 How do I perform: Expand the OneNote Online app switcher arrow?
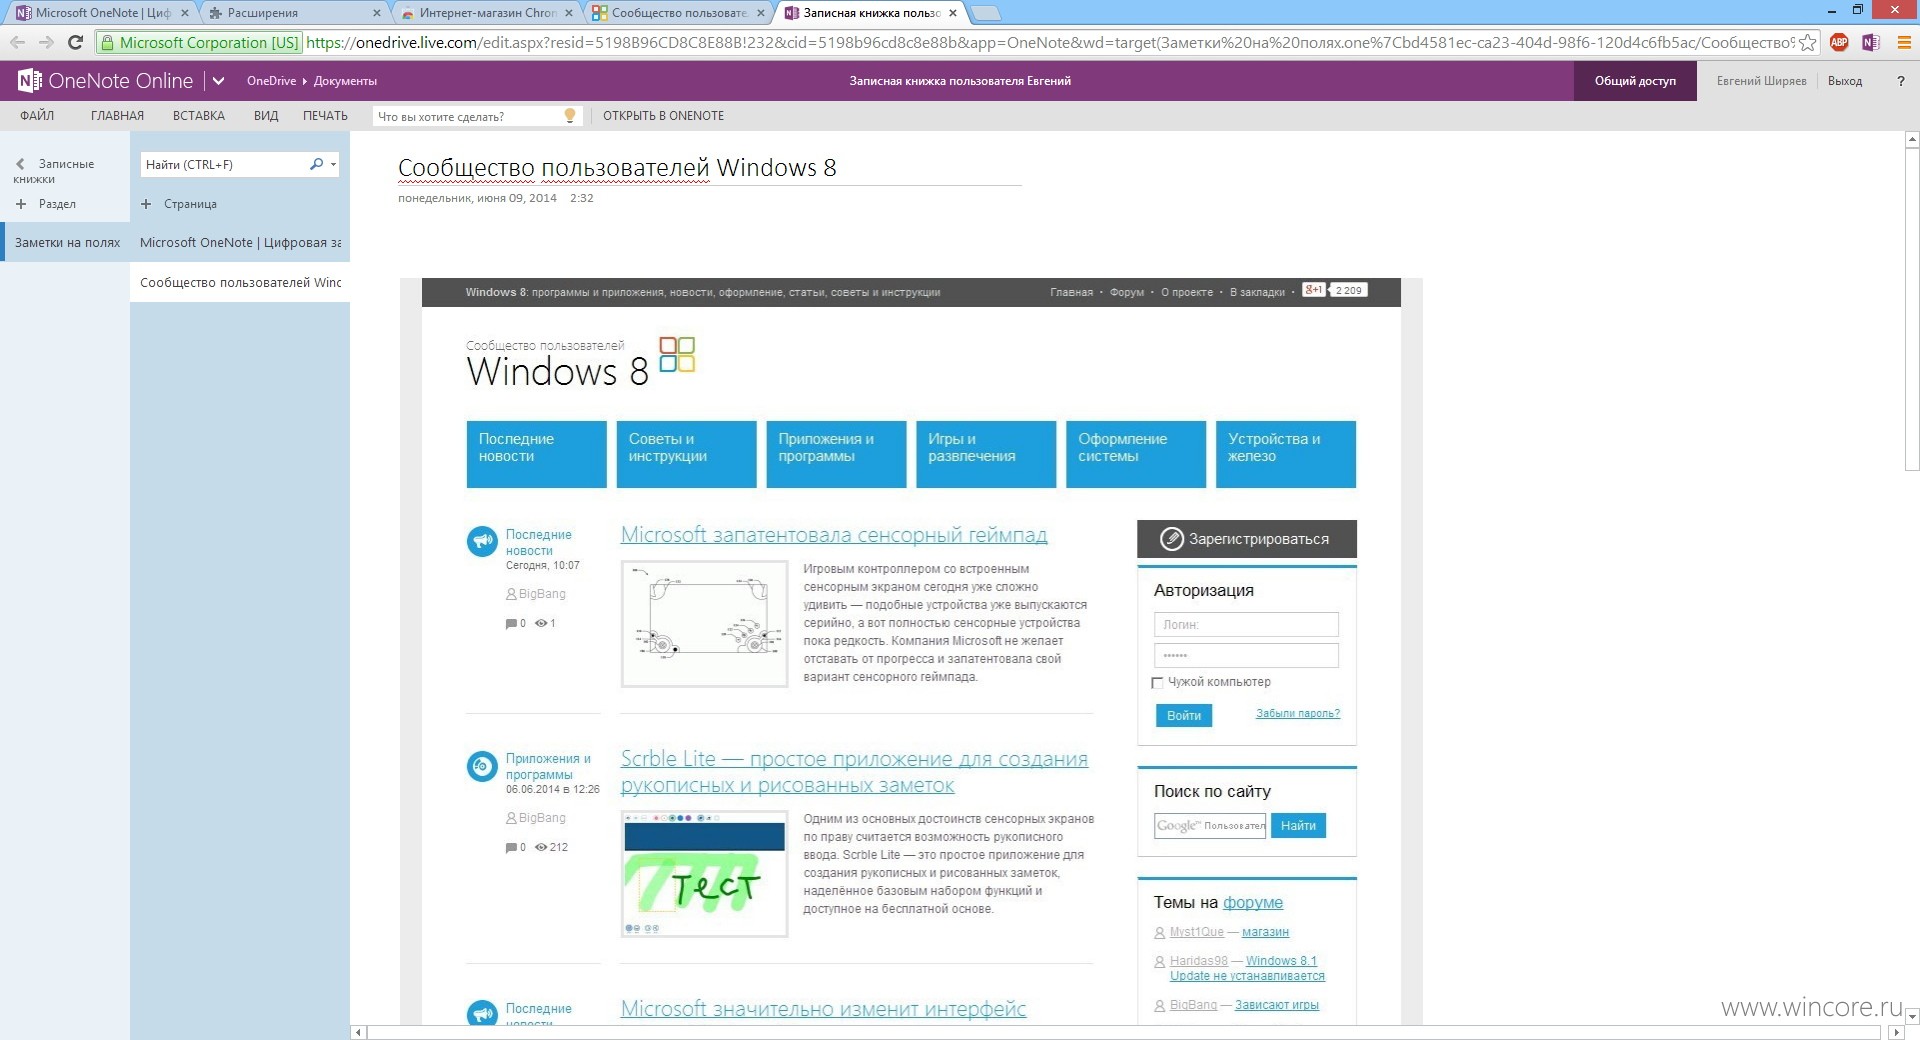tap(218, 81)
